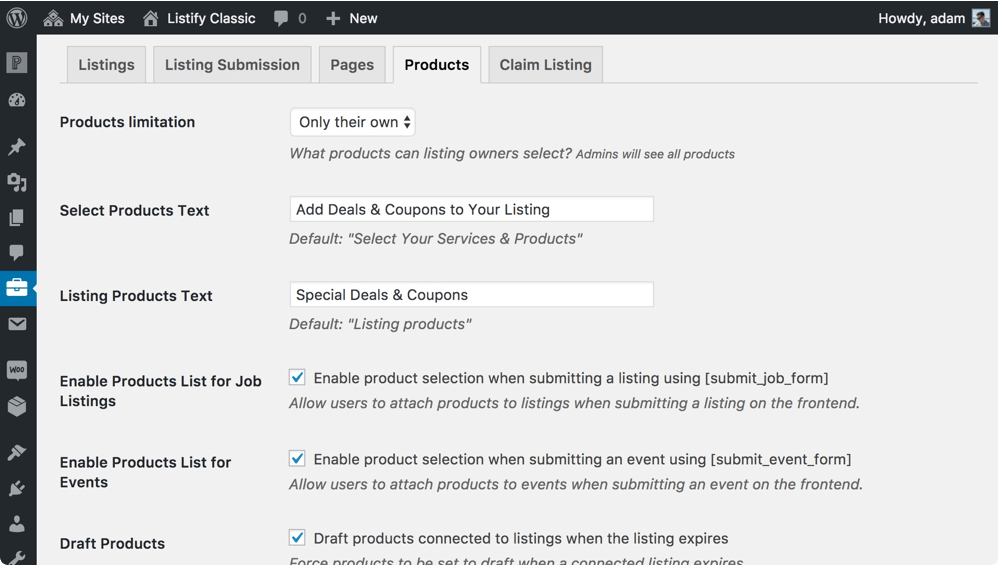The height and width of the screenshot is (565, 998).
Task: Switch to the Pages settings tab
Action: [352, 65]
